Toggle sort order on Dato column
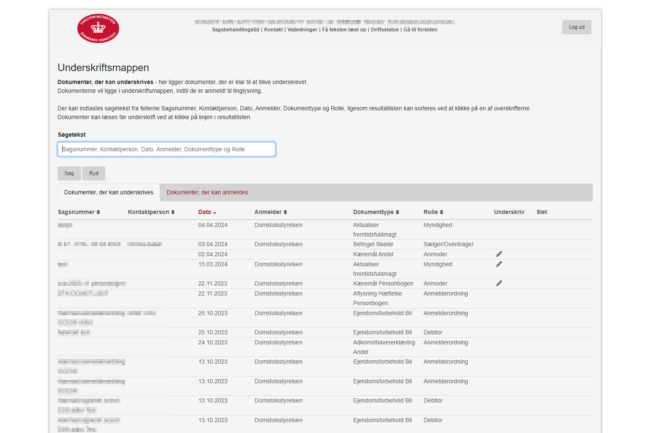Screen dimensions: 650x433 coord(207,212)
